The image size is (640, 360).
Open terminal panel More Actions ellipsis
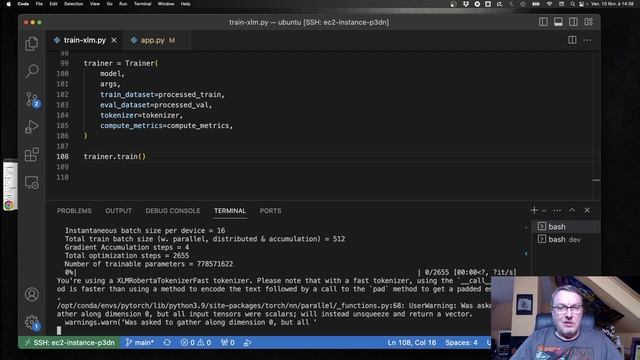tap(557, 211)
